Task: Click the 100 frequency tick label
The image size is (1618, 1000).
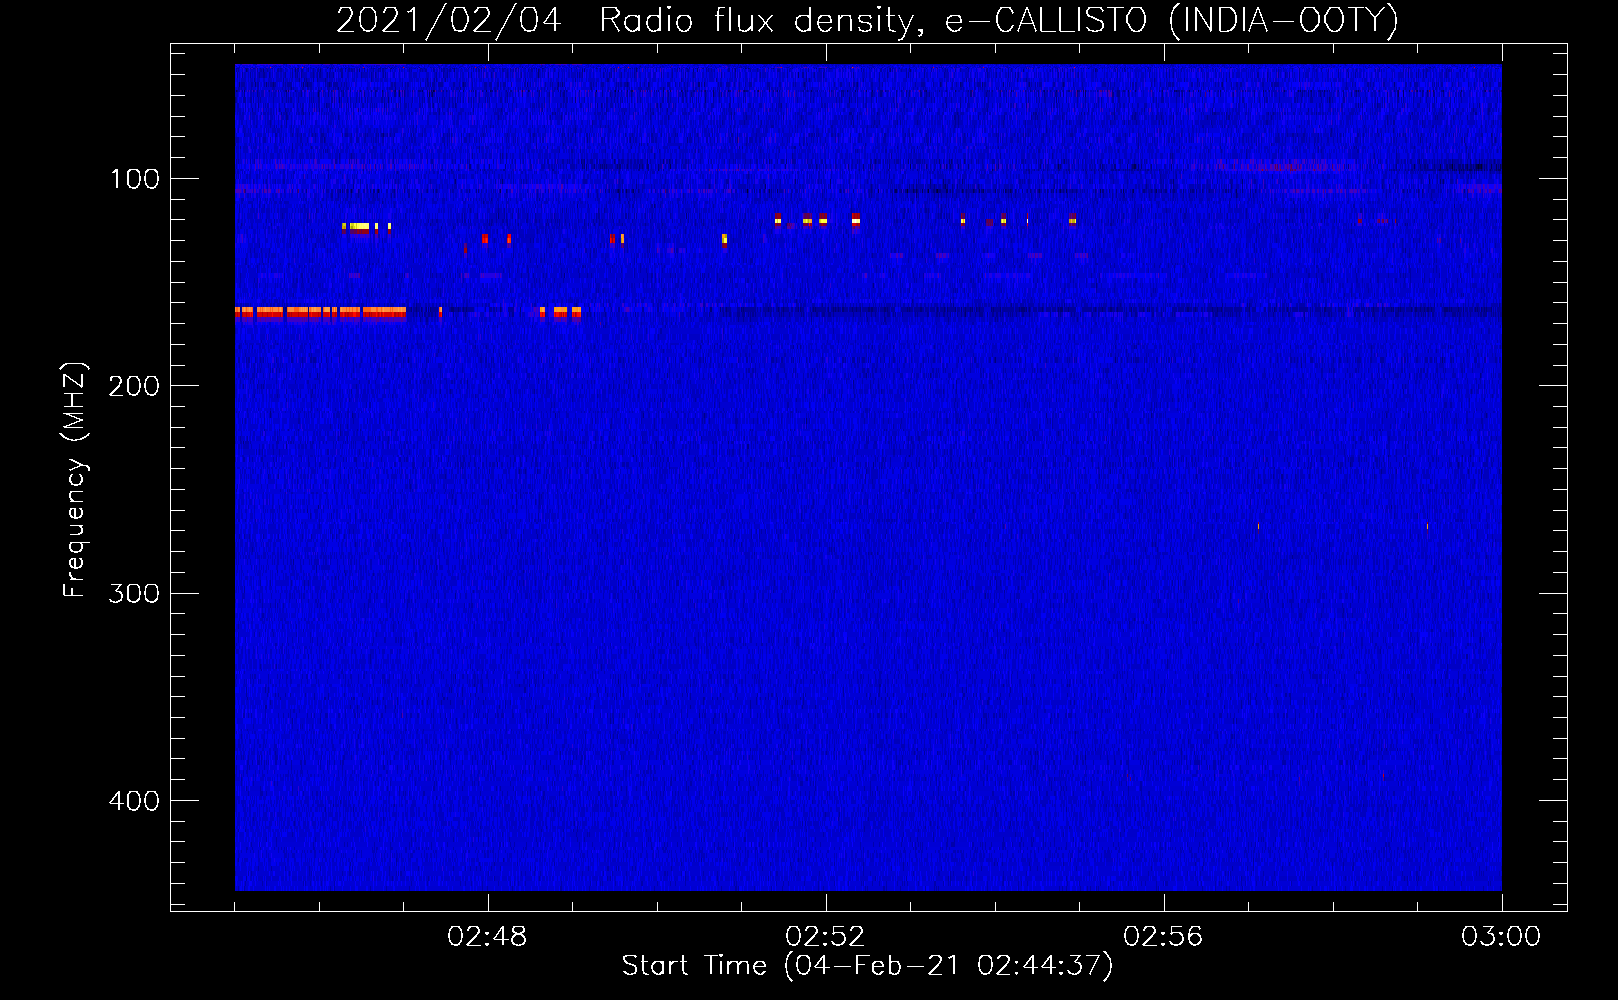Action: point(134,179)
